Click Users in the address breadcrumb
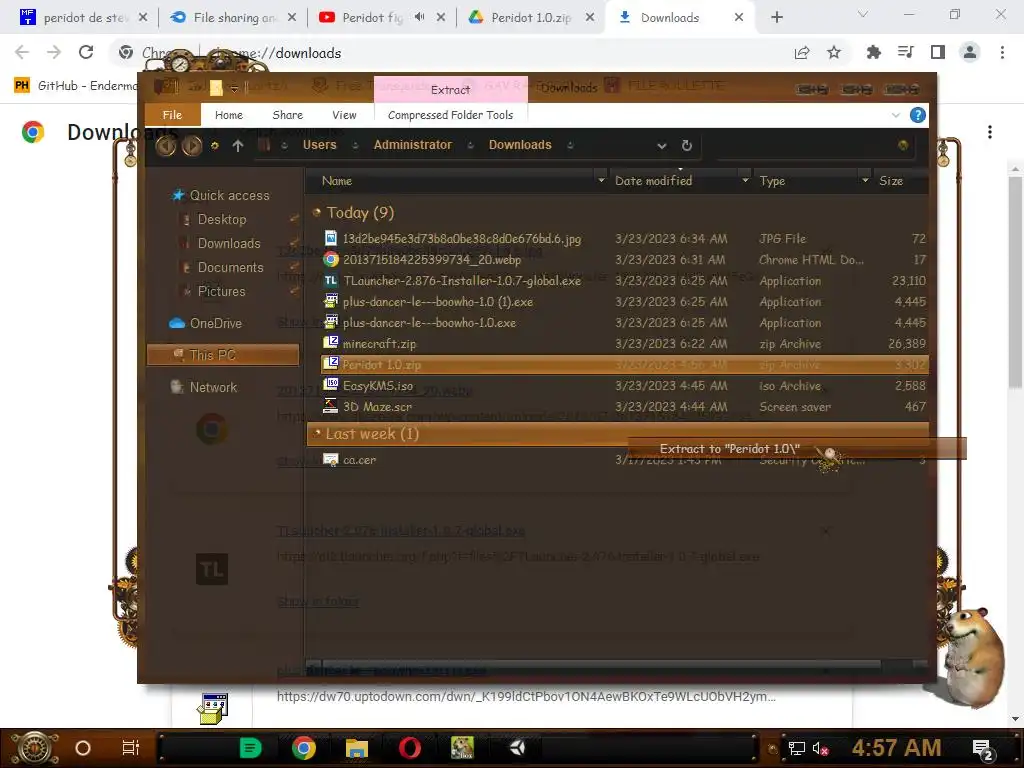The image size is (1024, 768). click(x=319, y=145)
